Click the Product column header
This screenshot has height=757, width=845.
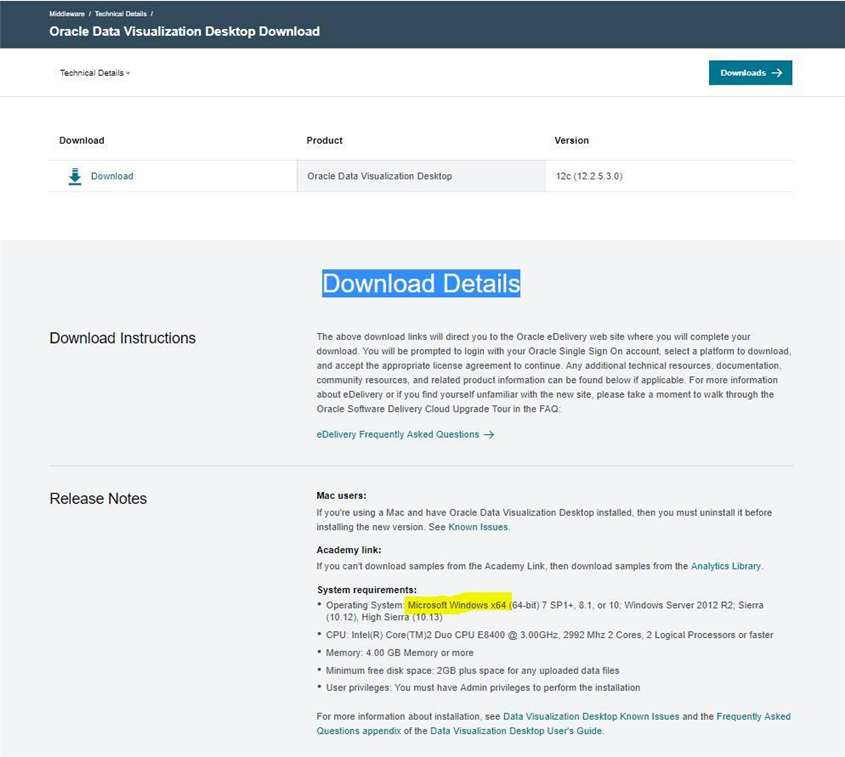[x=324, y=141]
